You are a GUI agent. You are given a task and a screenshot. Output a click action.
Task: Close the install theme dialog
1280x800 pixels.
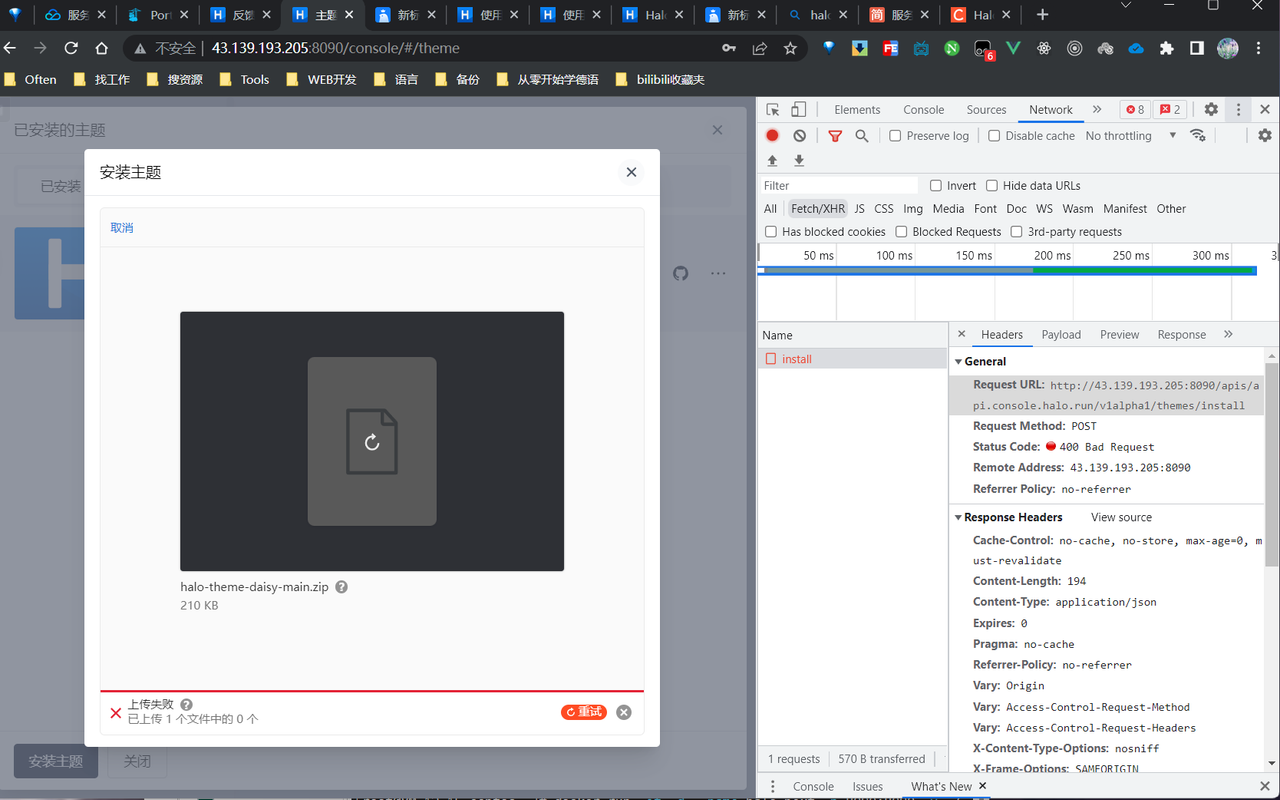pos(631,172)
